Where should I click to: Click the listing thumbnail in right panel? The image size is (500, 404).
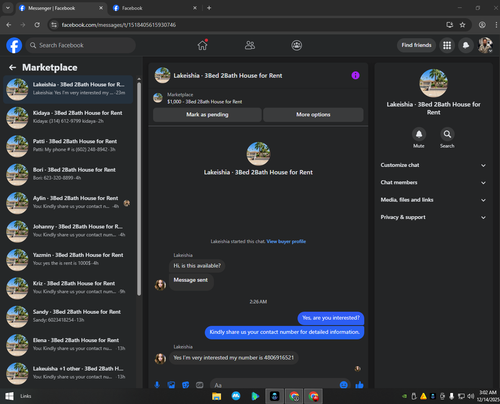[x=433, y=83]
